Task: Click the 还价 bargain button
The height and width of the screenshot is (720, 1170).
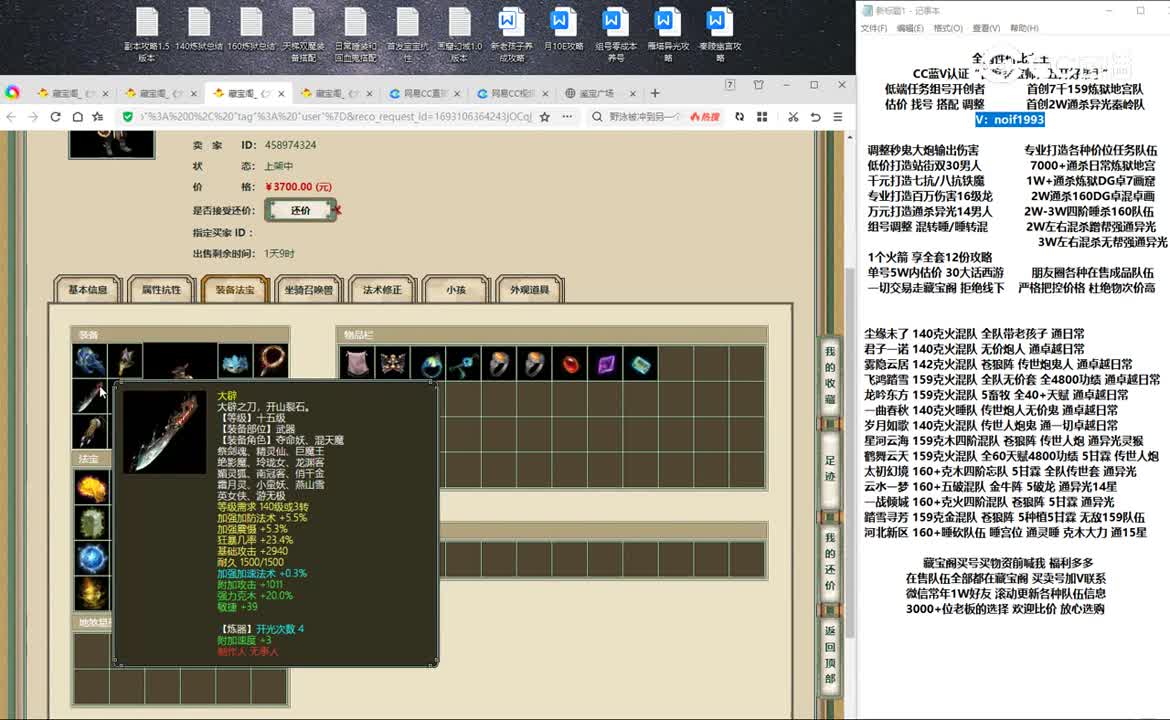Action: pyautogui.click(x=300, y=210)
